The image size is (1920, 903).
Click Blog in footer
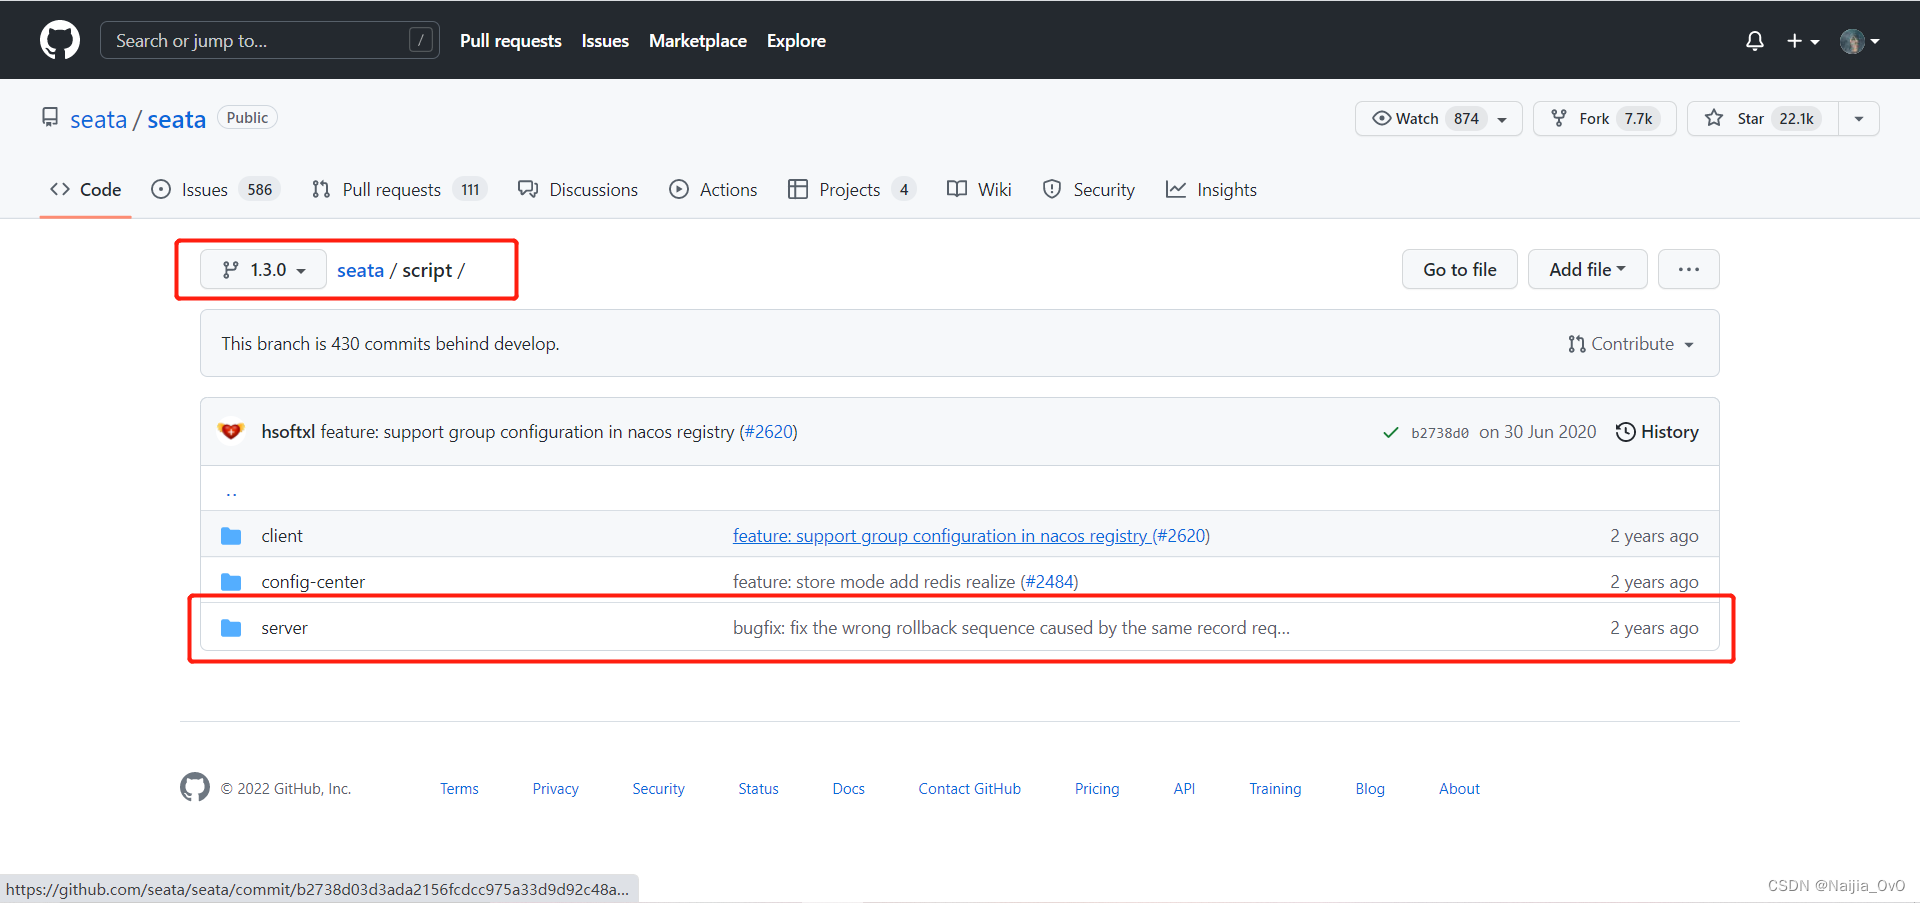1370,788
